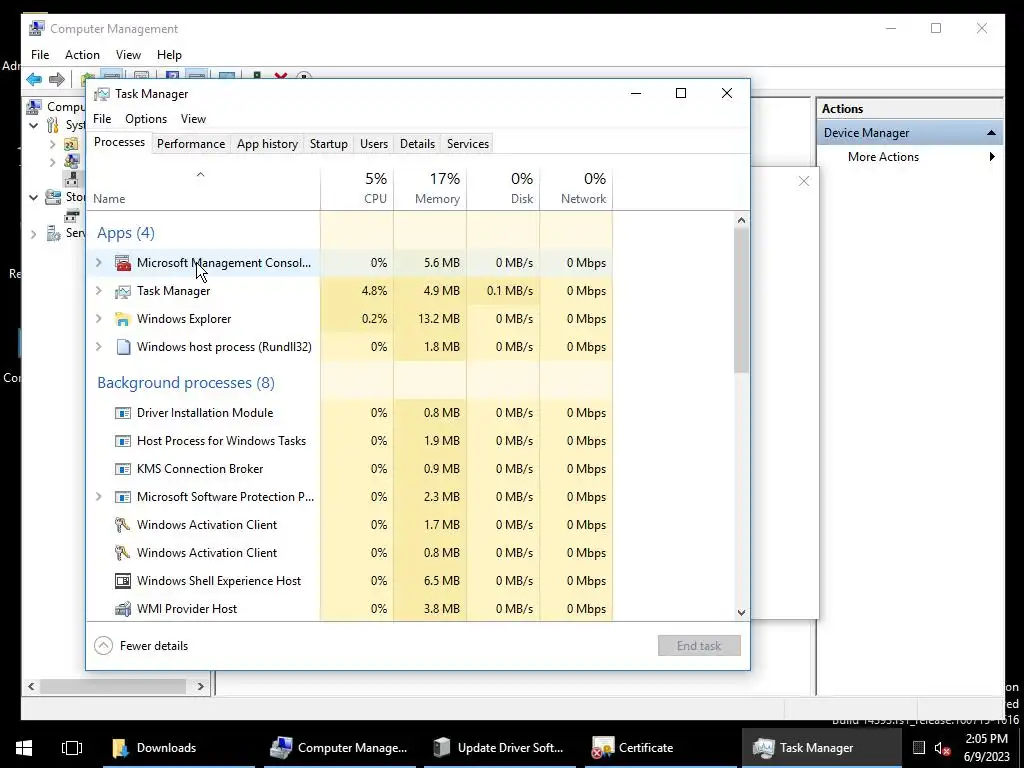Click the Rundll32 host process icon

[123, 347]
